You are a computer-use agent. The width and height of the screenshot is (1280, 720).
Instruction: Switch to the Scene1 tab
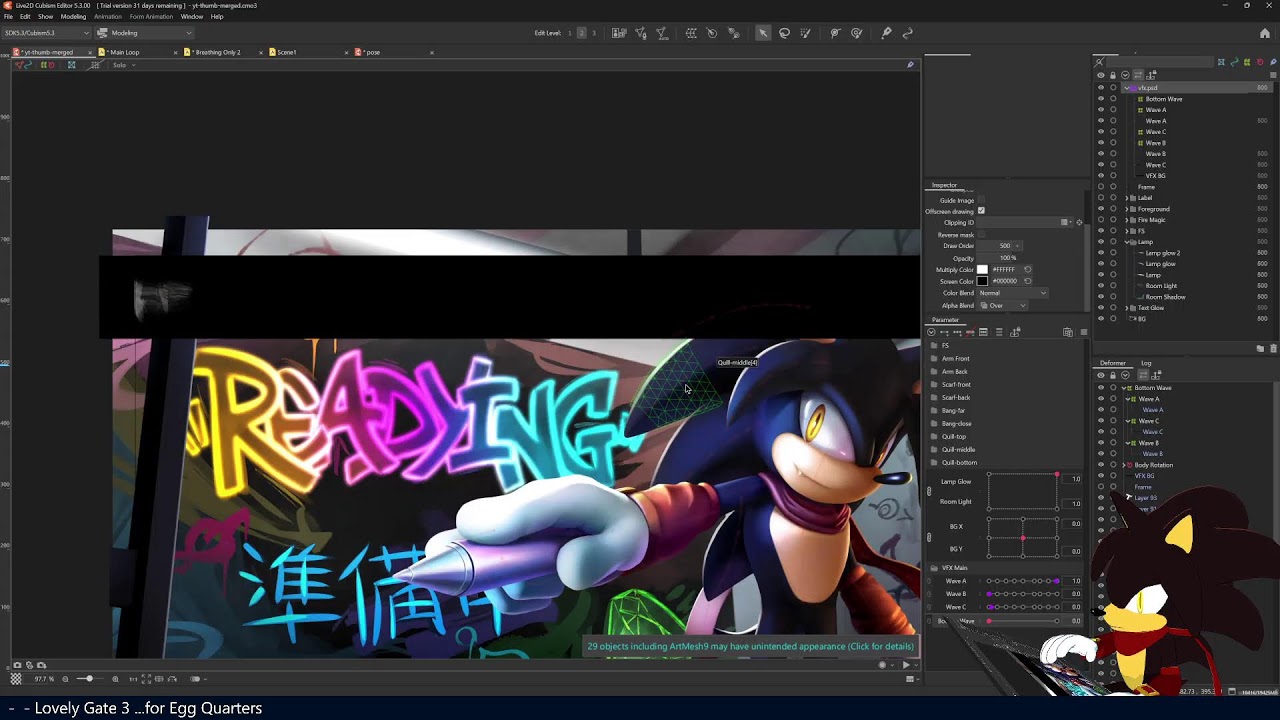[287, 52]
